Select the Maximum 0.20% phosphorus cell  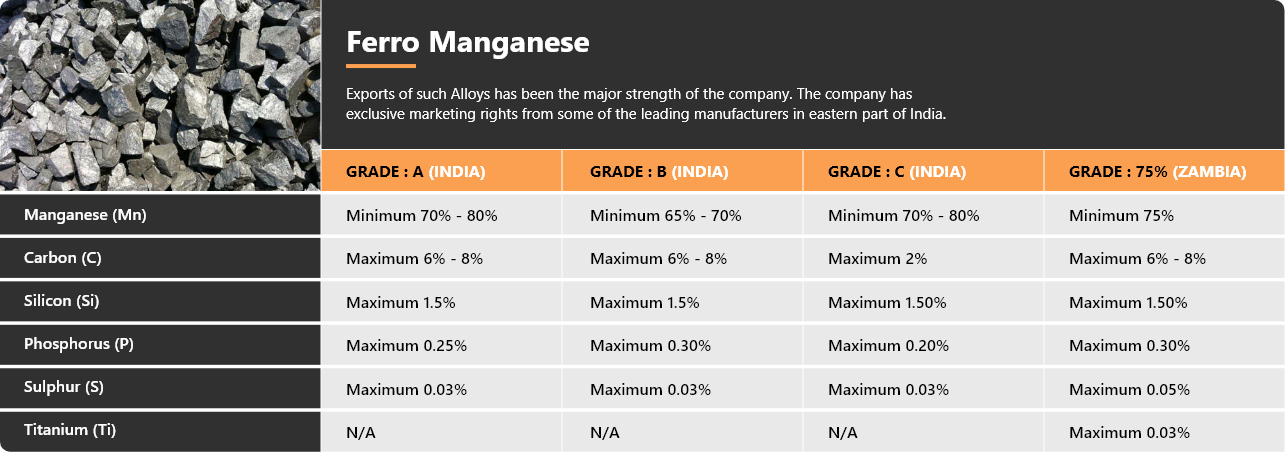923,345
